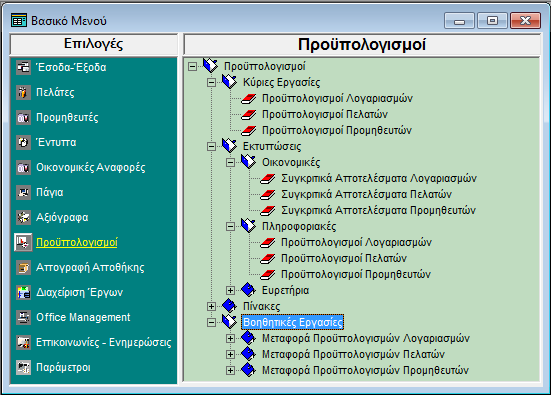Click the red book icon of Συγκριτικά Αποτελέσματα Πελατών
The height and width of the screenshot is (395, 551).
(268, 194)
